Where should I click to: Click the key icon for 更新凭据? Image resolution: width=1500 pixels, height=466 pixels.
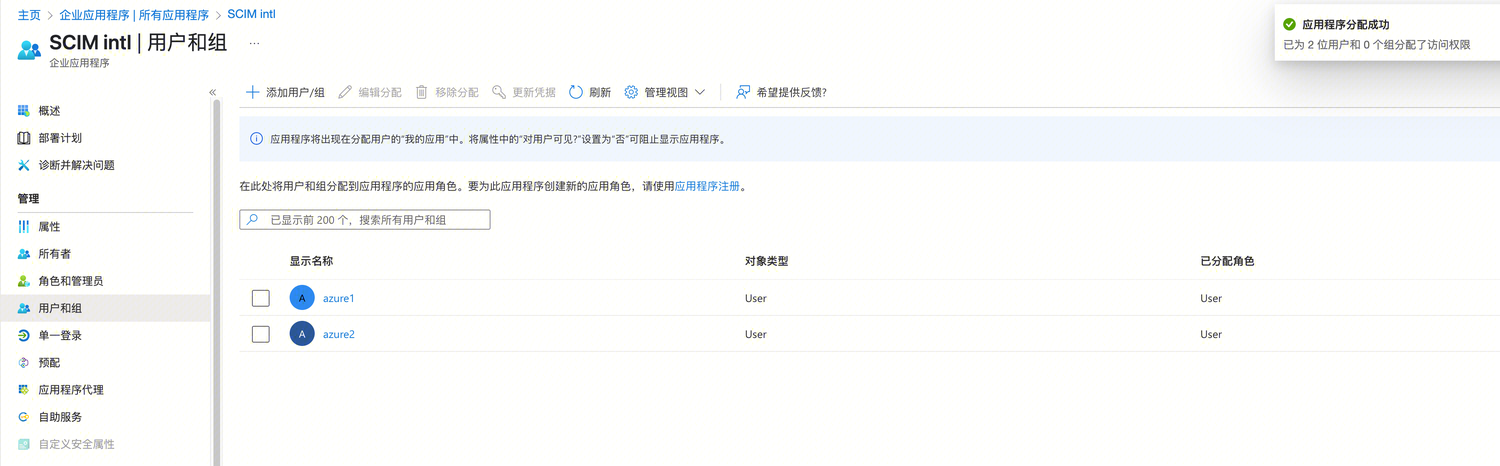point(499,92)
